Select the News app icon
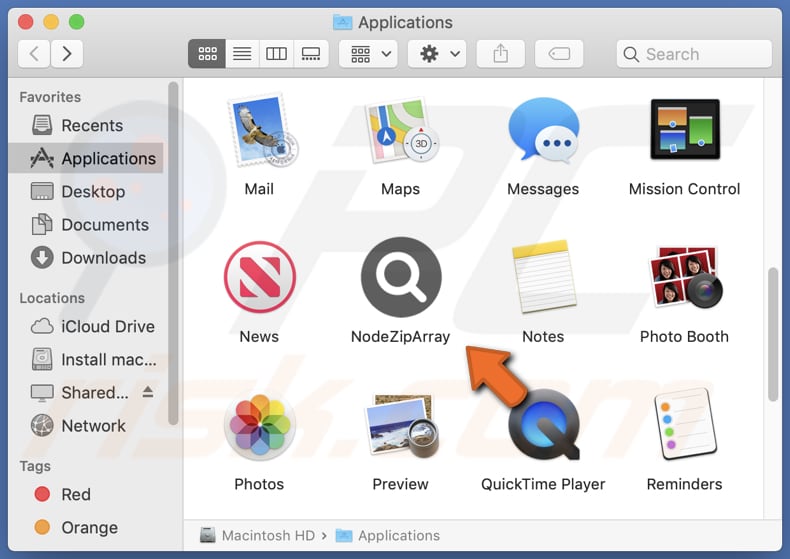Screen dimensions: 790x559 click(x=260, y=277)
